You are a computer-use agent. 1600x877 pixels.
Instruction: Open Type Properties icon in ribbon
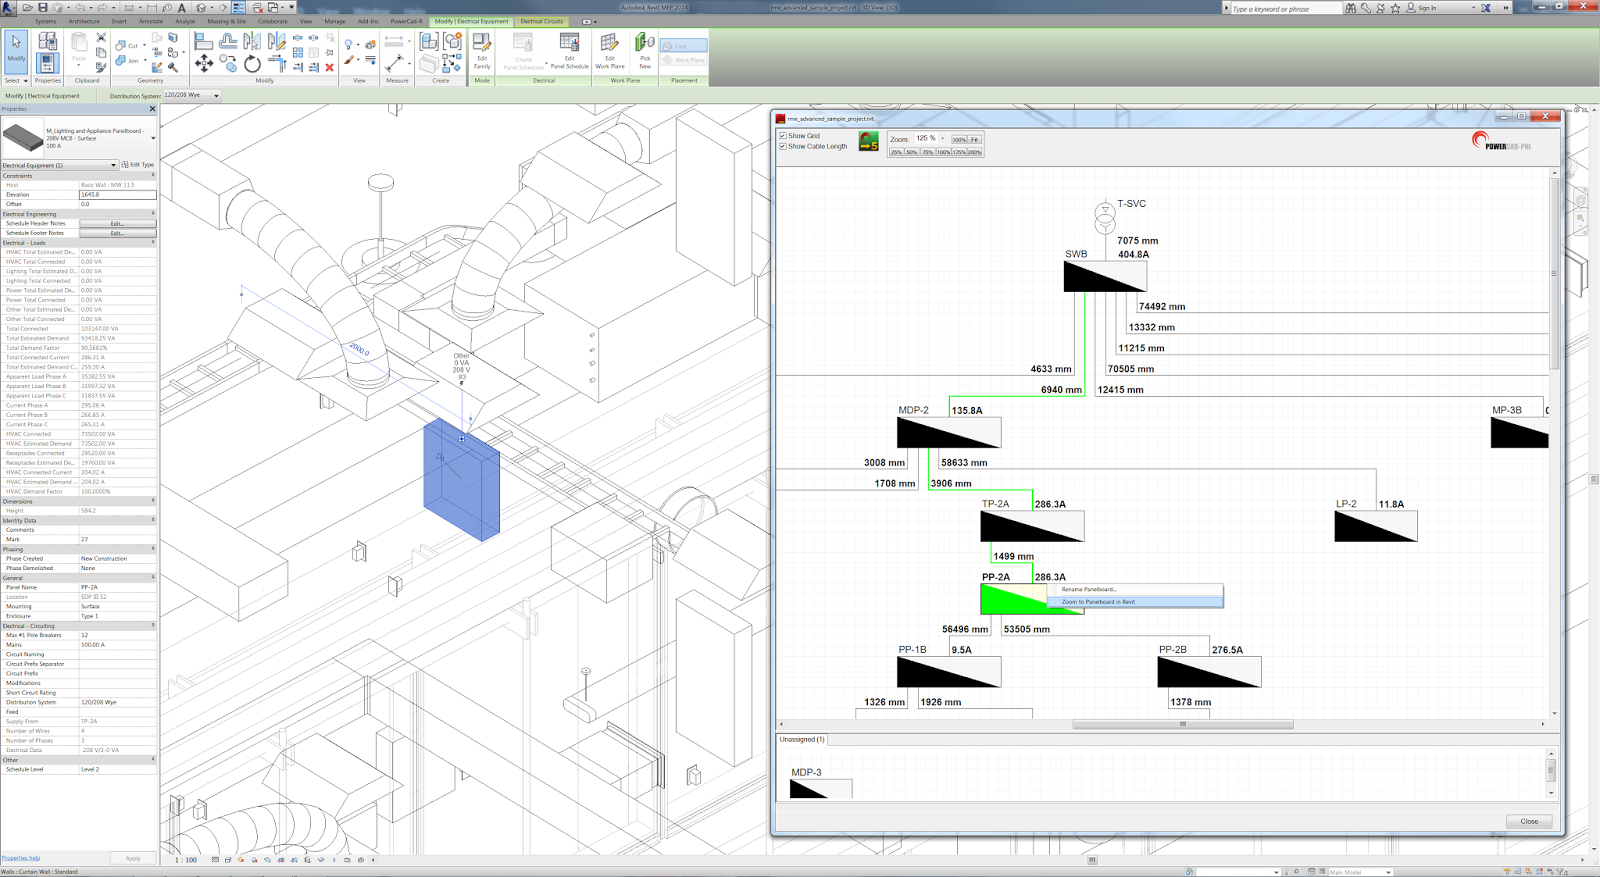point(48,40)
